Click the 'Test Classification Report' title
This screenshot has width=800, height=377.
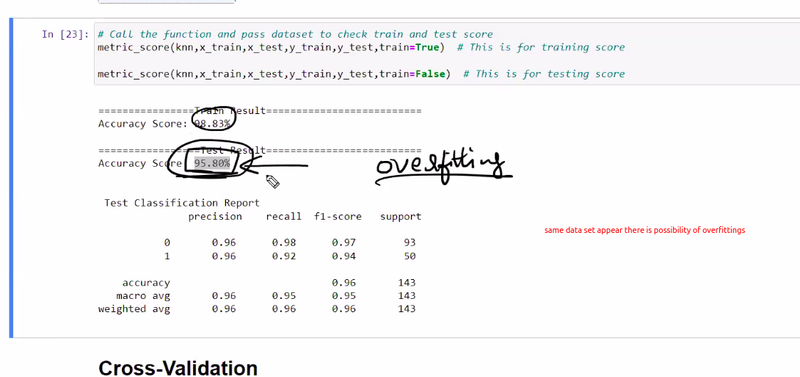pos(182,203)
